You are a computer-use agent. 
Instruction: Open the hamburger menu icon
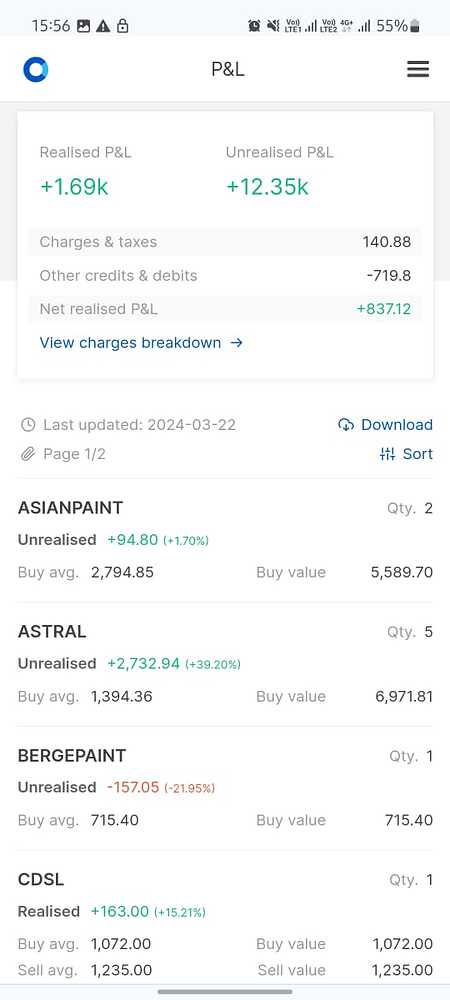(x=418, y=69)
